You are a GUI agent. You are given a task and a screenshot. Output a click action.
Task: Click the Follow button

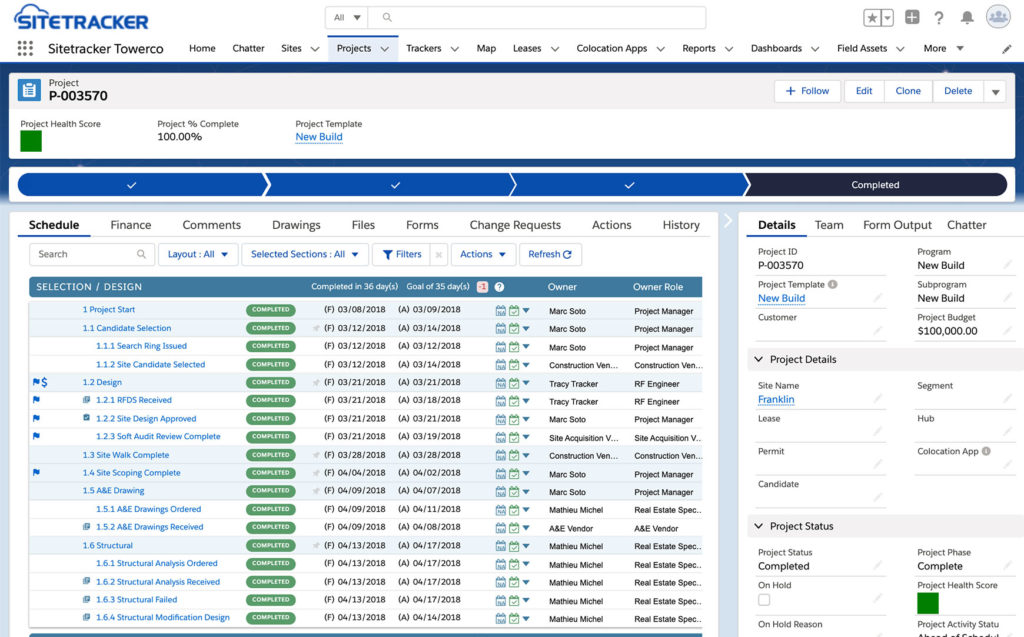click(x=808, y=91)
